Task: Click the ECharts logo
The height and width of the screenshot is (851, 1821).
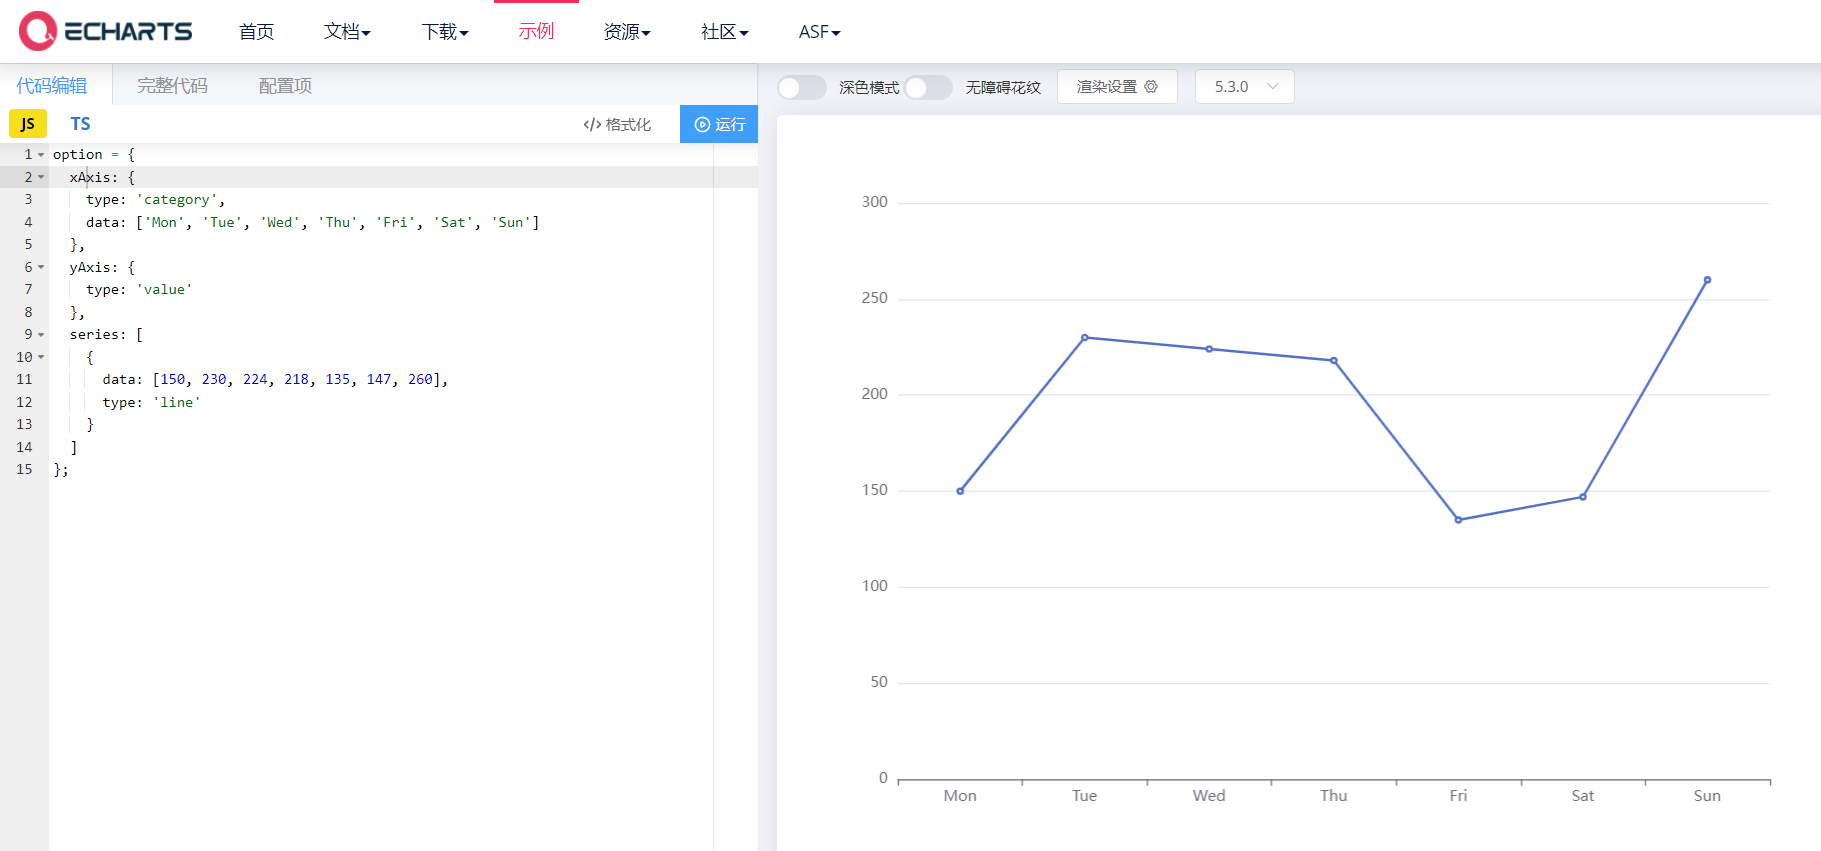Action: tap(105, 31)
